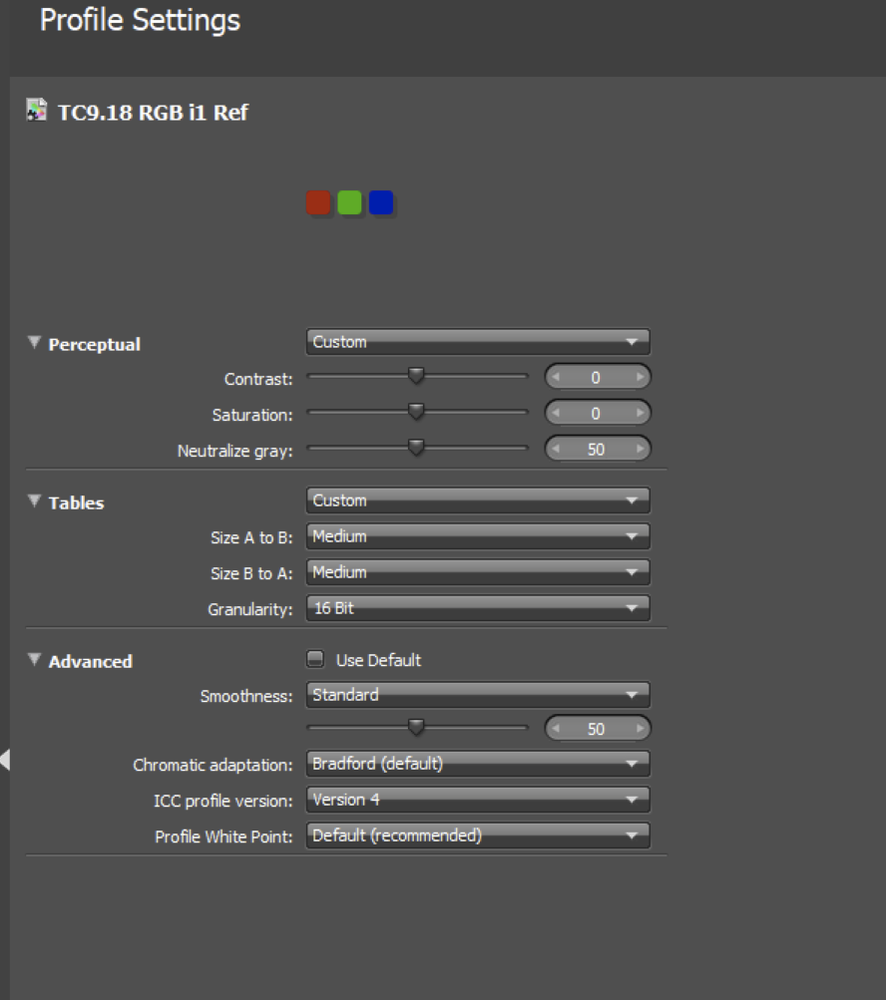Open the Perceptual preset dropdown
This screenshot has width=886, height=1000.
[x=477, y=342]
